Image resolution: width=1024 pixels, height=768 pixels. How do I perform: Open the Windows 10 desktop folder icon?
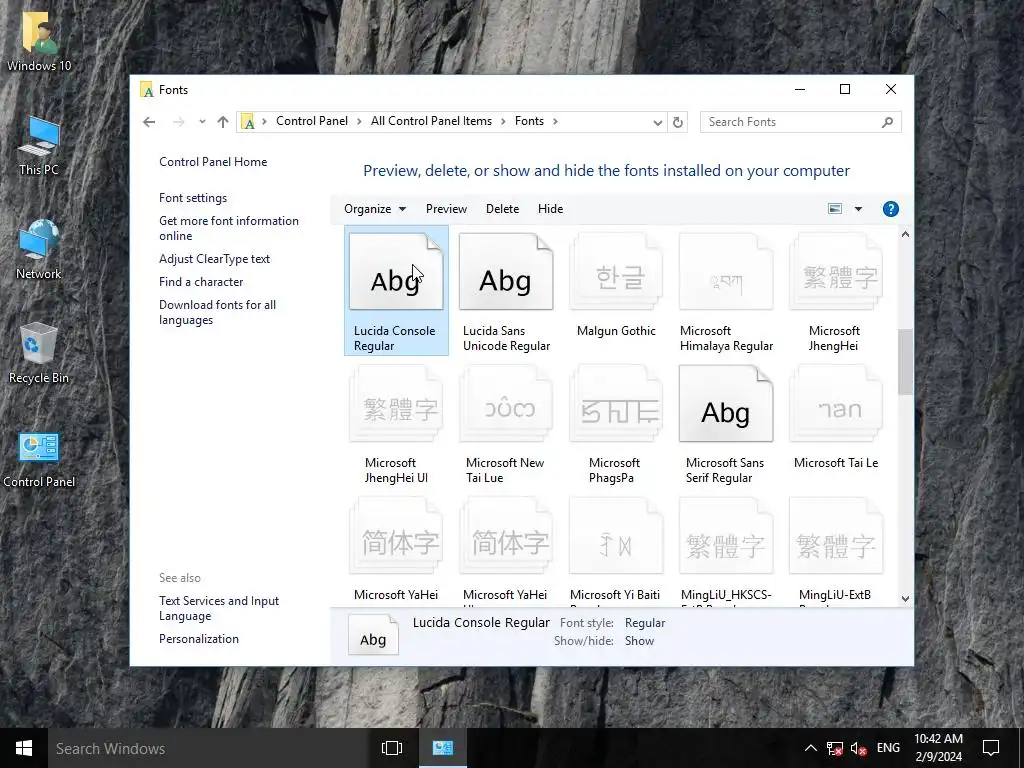click(x=39, y=42)
